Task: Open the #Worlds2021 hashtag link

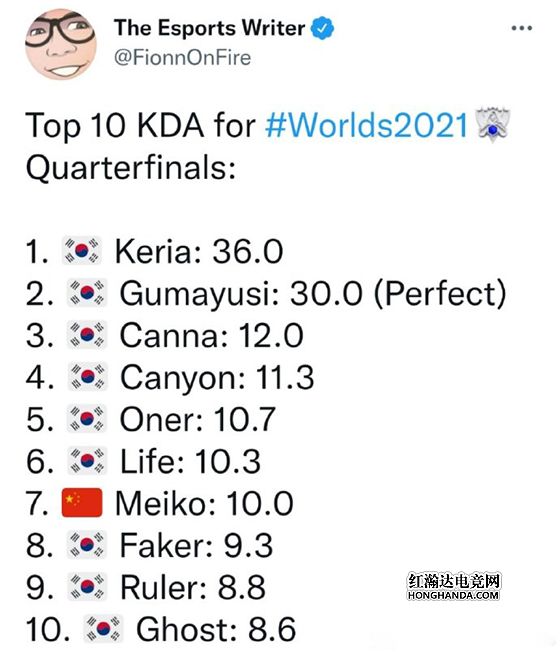Action: (x=367, y=125)
